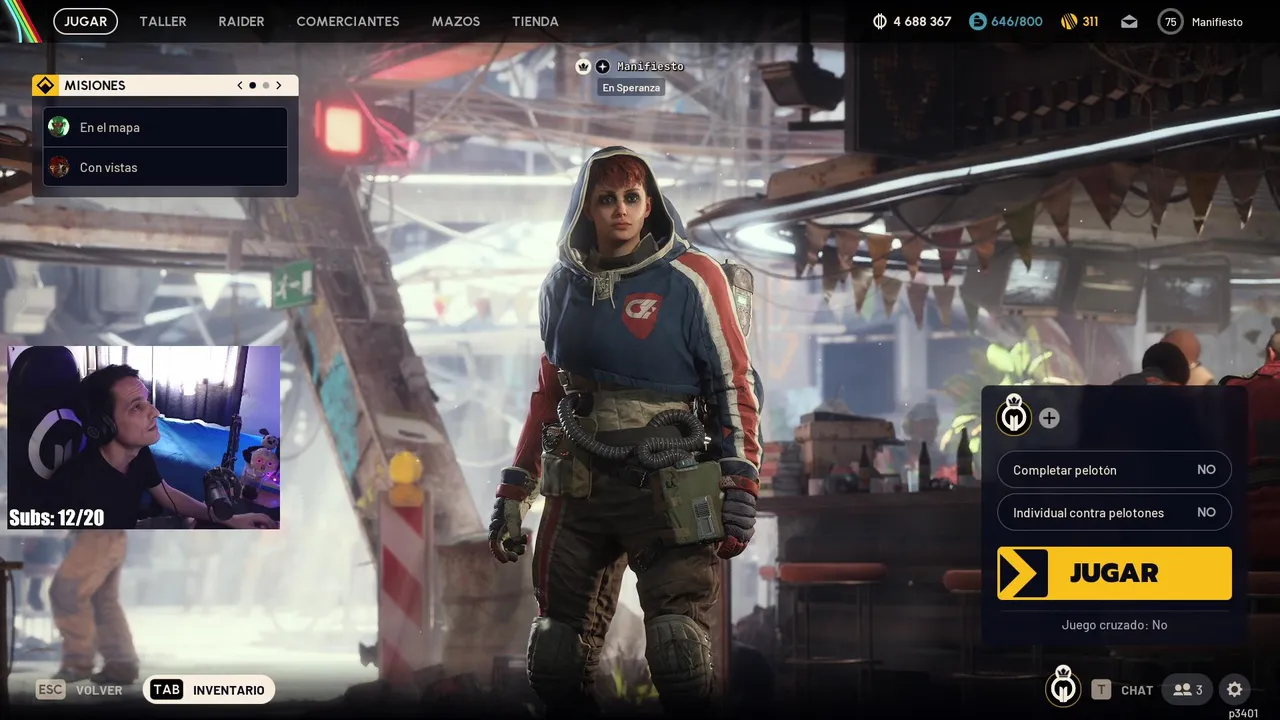Go to the COMERCIANTES tab

point(348,21)
